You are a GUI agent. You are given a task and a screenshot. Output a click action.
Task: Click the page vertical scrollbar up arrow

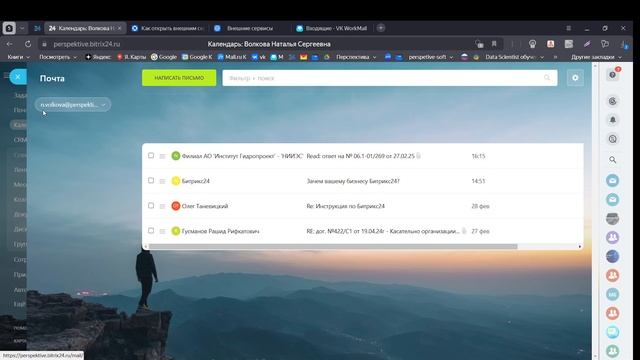[x=595, y=65]
